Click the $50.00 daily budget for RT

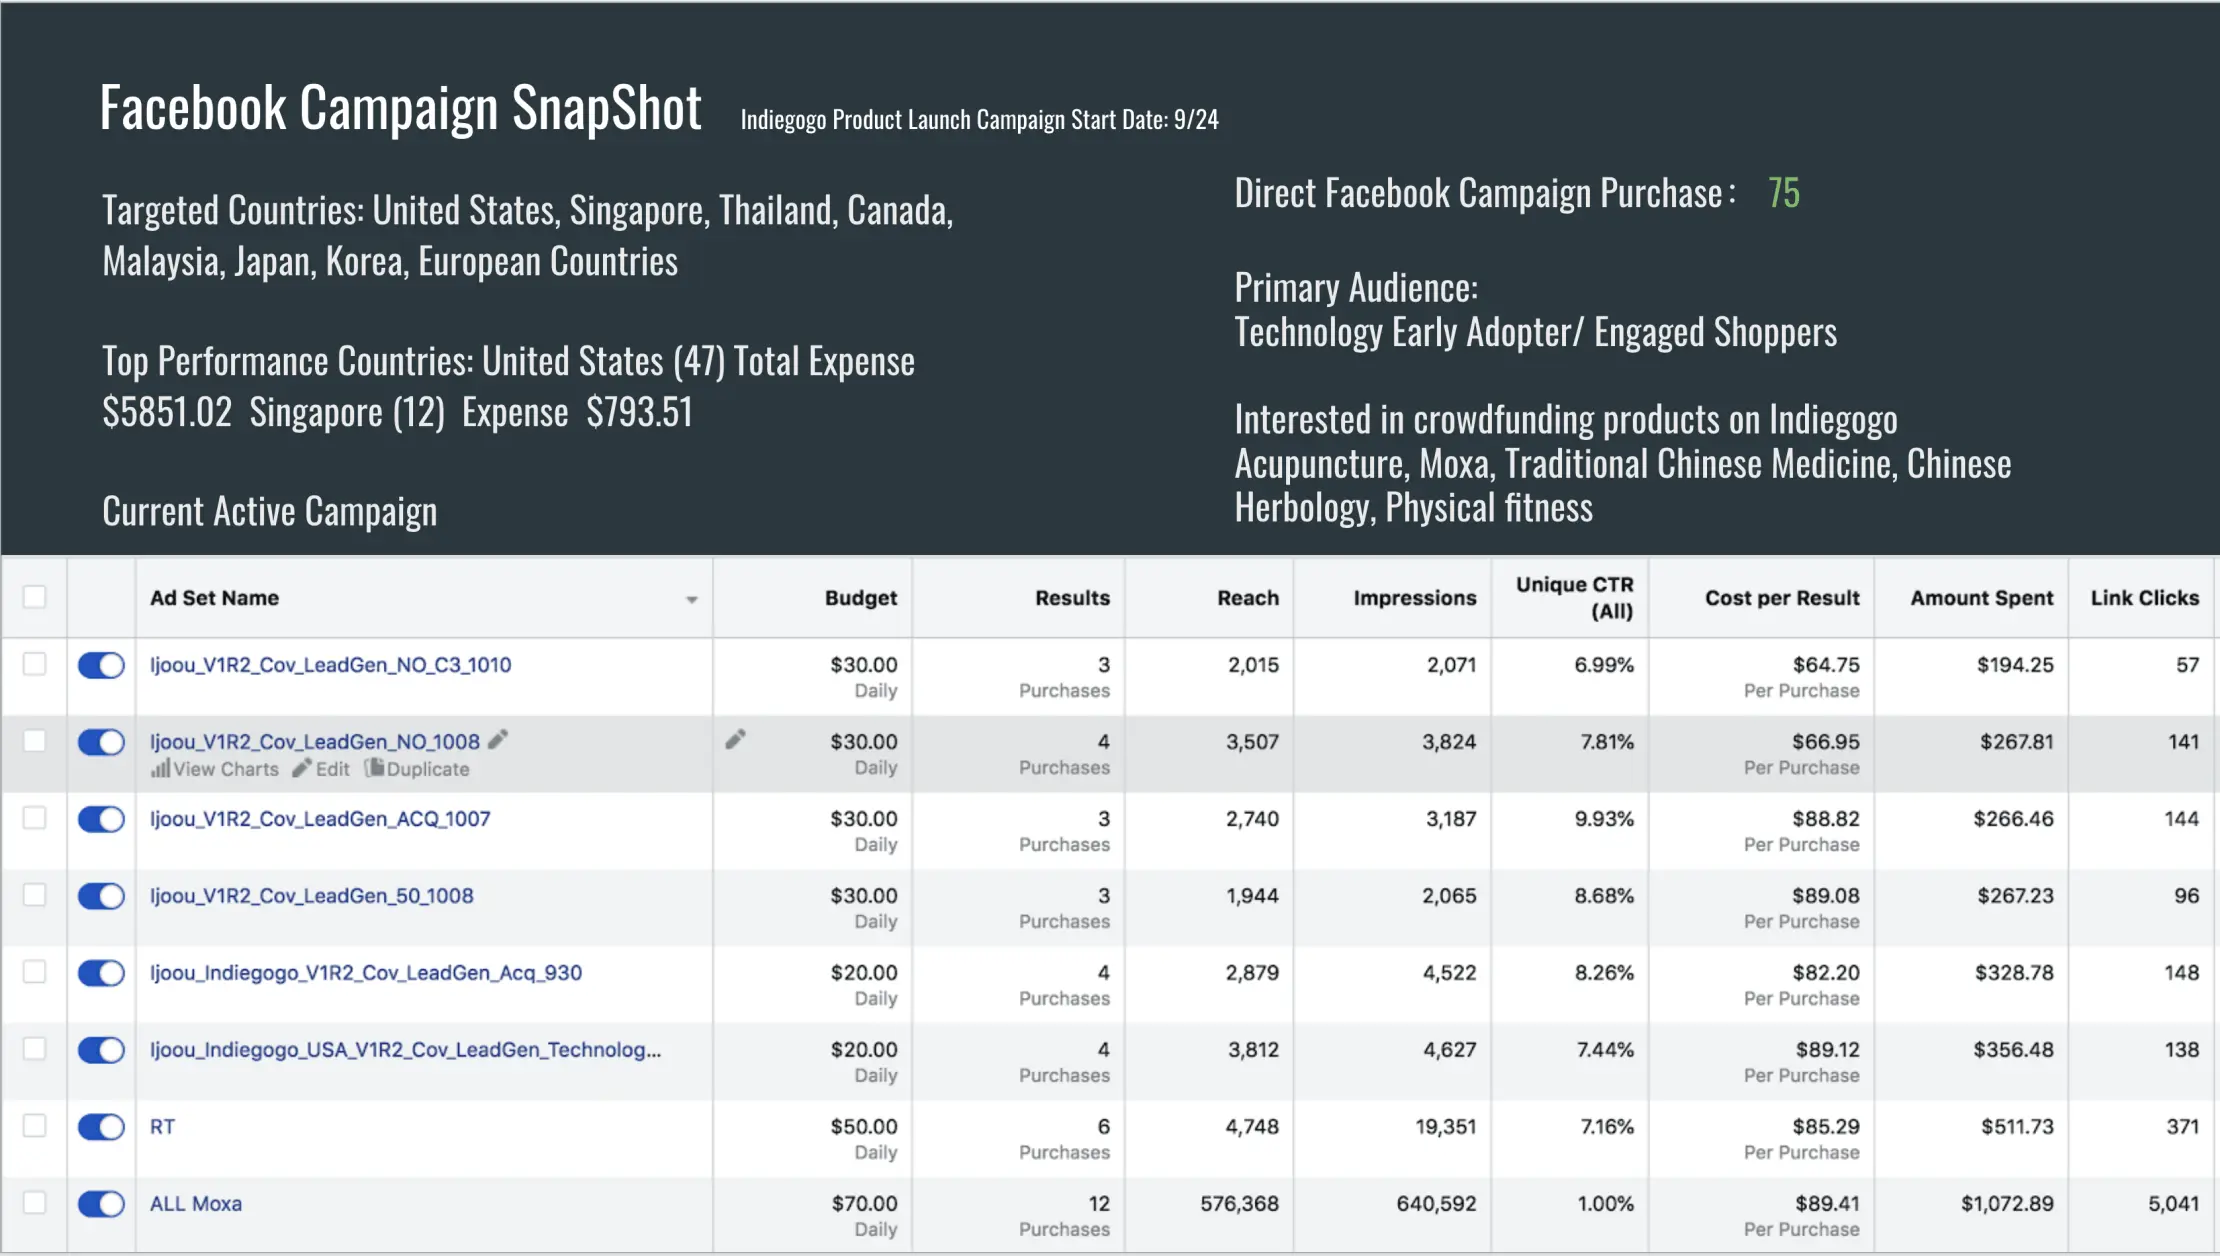[864, 1126]
